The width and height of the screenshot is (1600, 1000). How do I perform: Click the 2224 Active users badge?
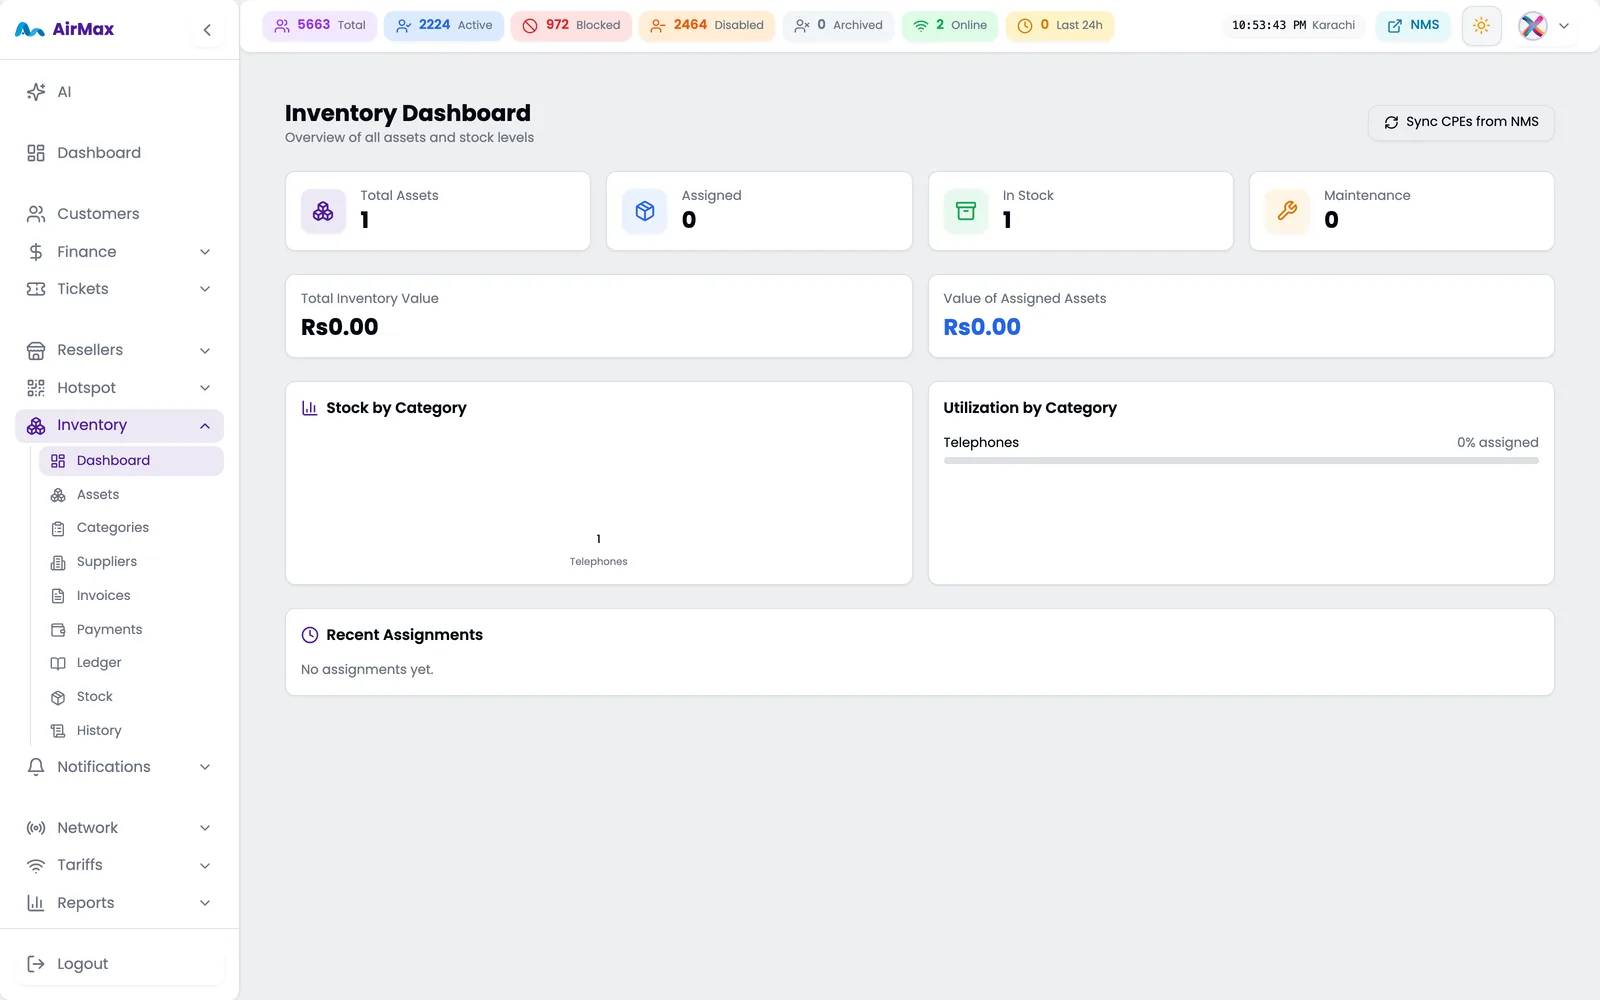[x=444, y=26]
